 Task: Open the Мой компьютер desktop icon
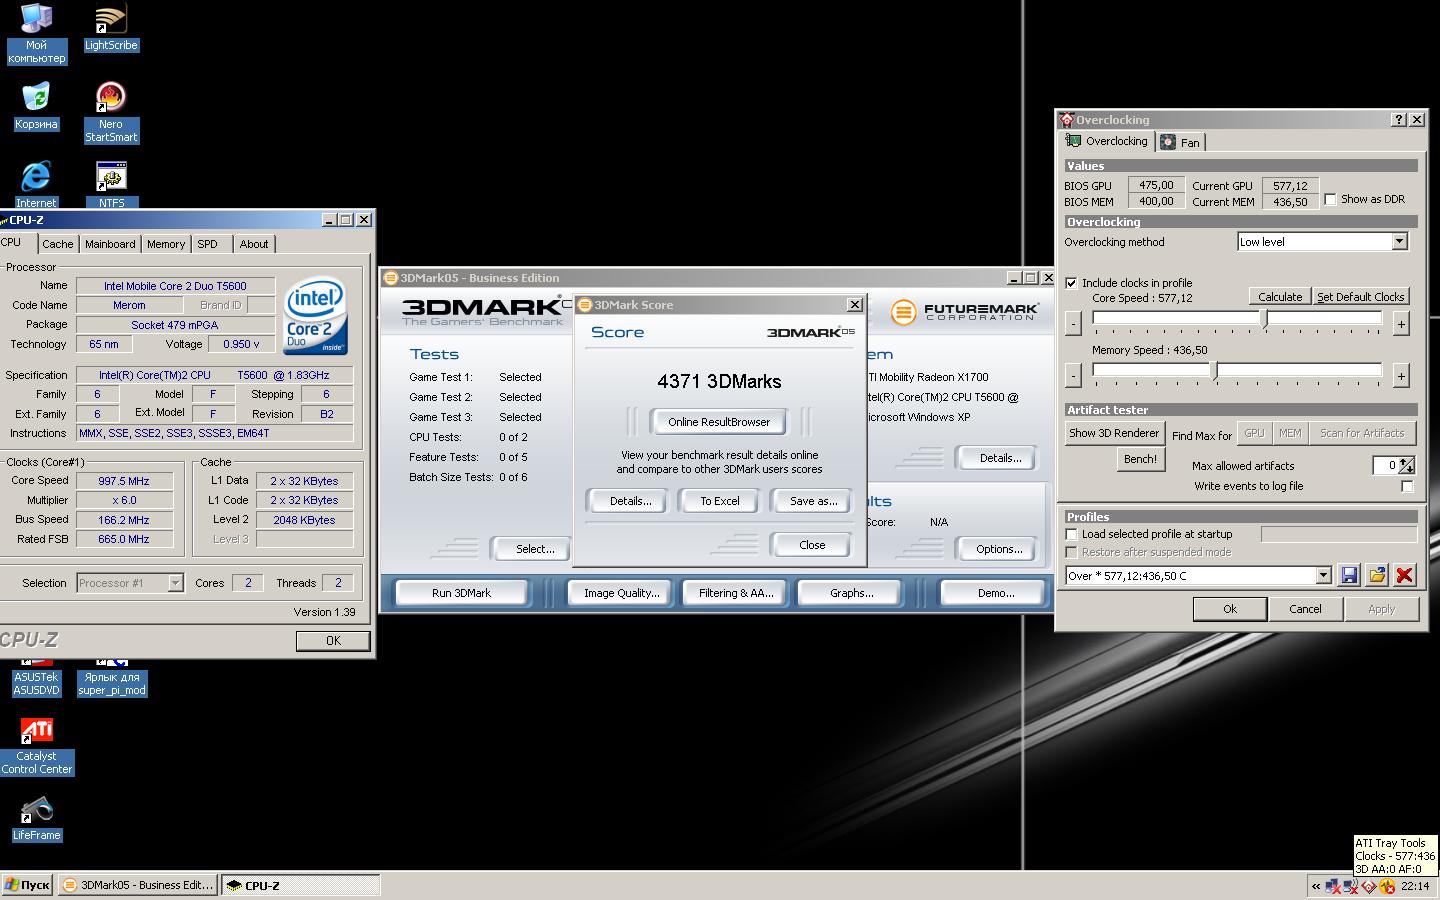(36, 33)
